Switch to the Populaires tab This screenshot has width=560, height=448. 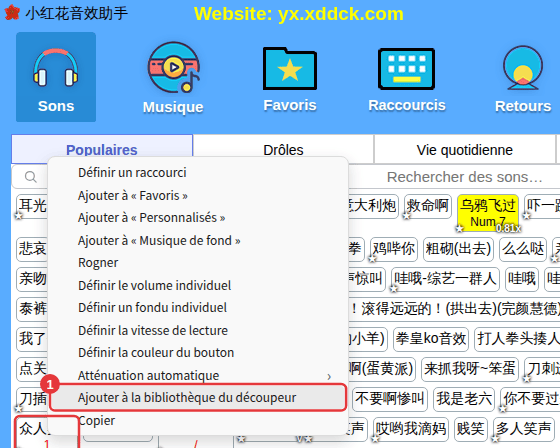[102, 150]
